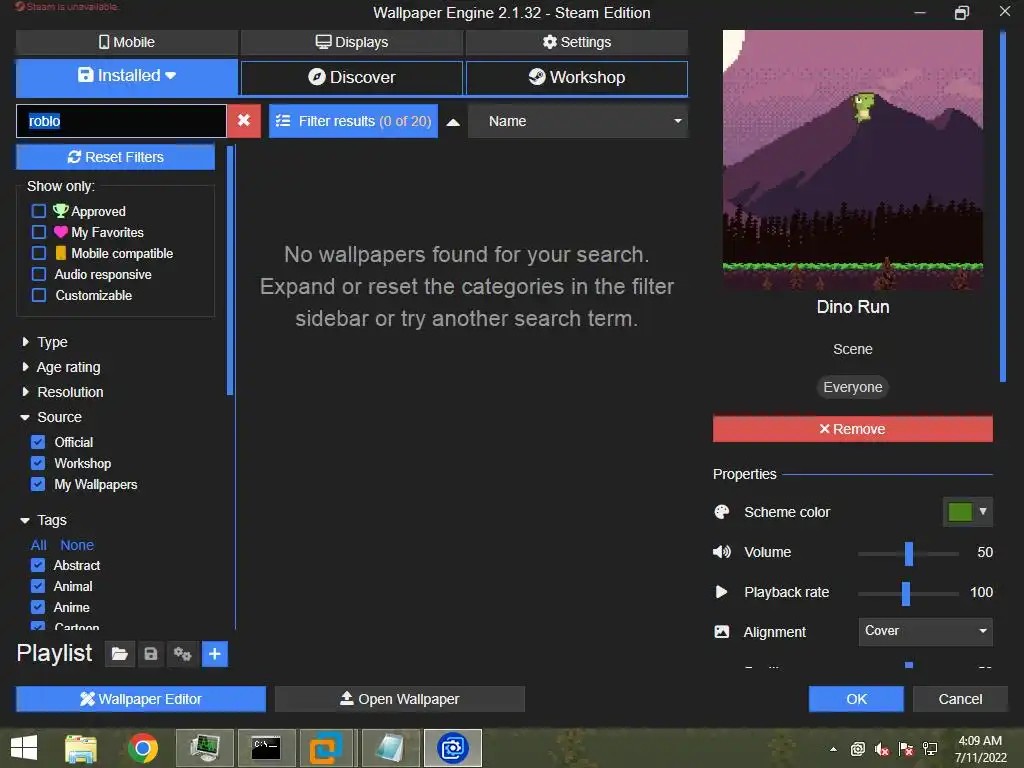
Task: Open the green monitor taskbar app
Action: point(204,748)
